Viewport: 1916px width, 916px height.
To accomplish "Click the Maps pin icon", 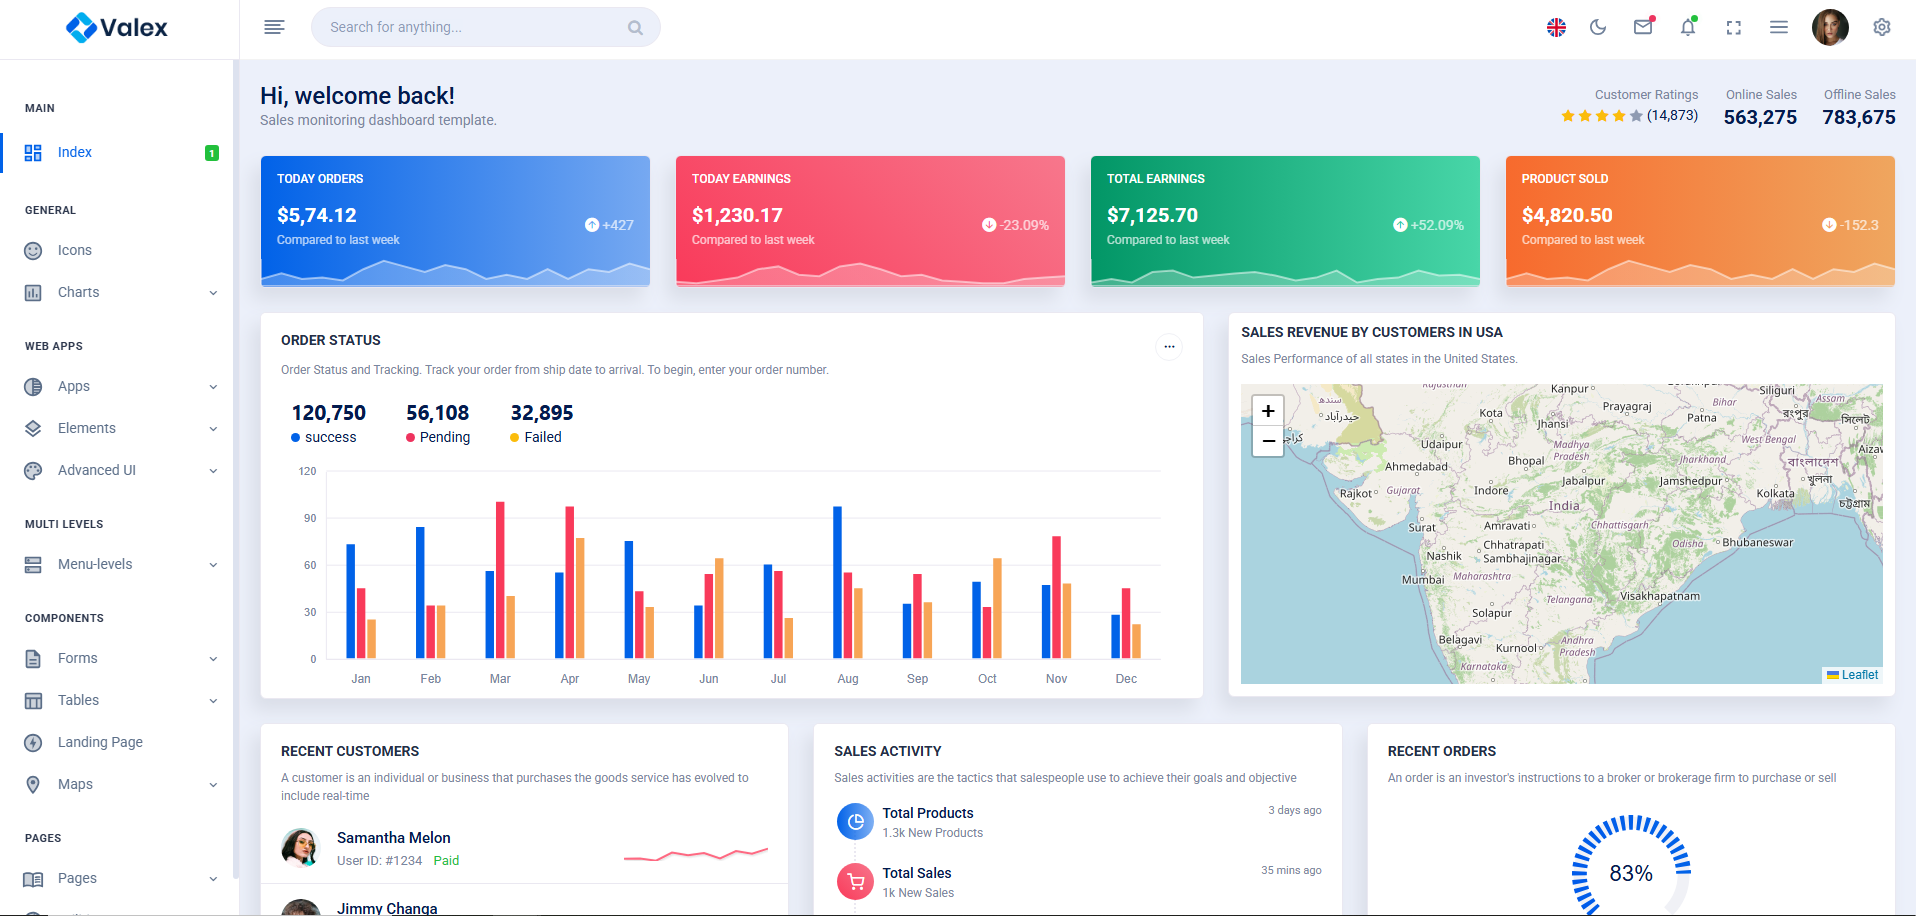I will click(x=33, y=785).
